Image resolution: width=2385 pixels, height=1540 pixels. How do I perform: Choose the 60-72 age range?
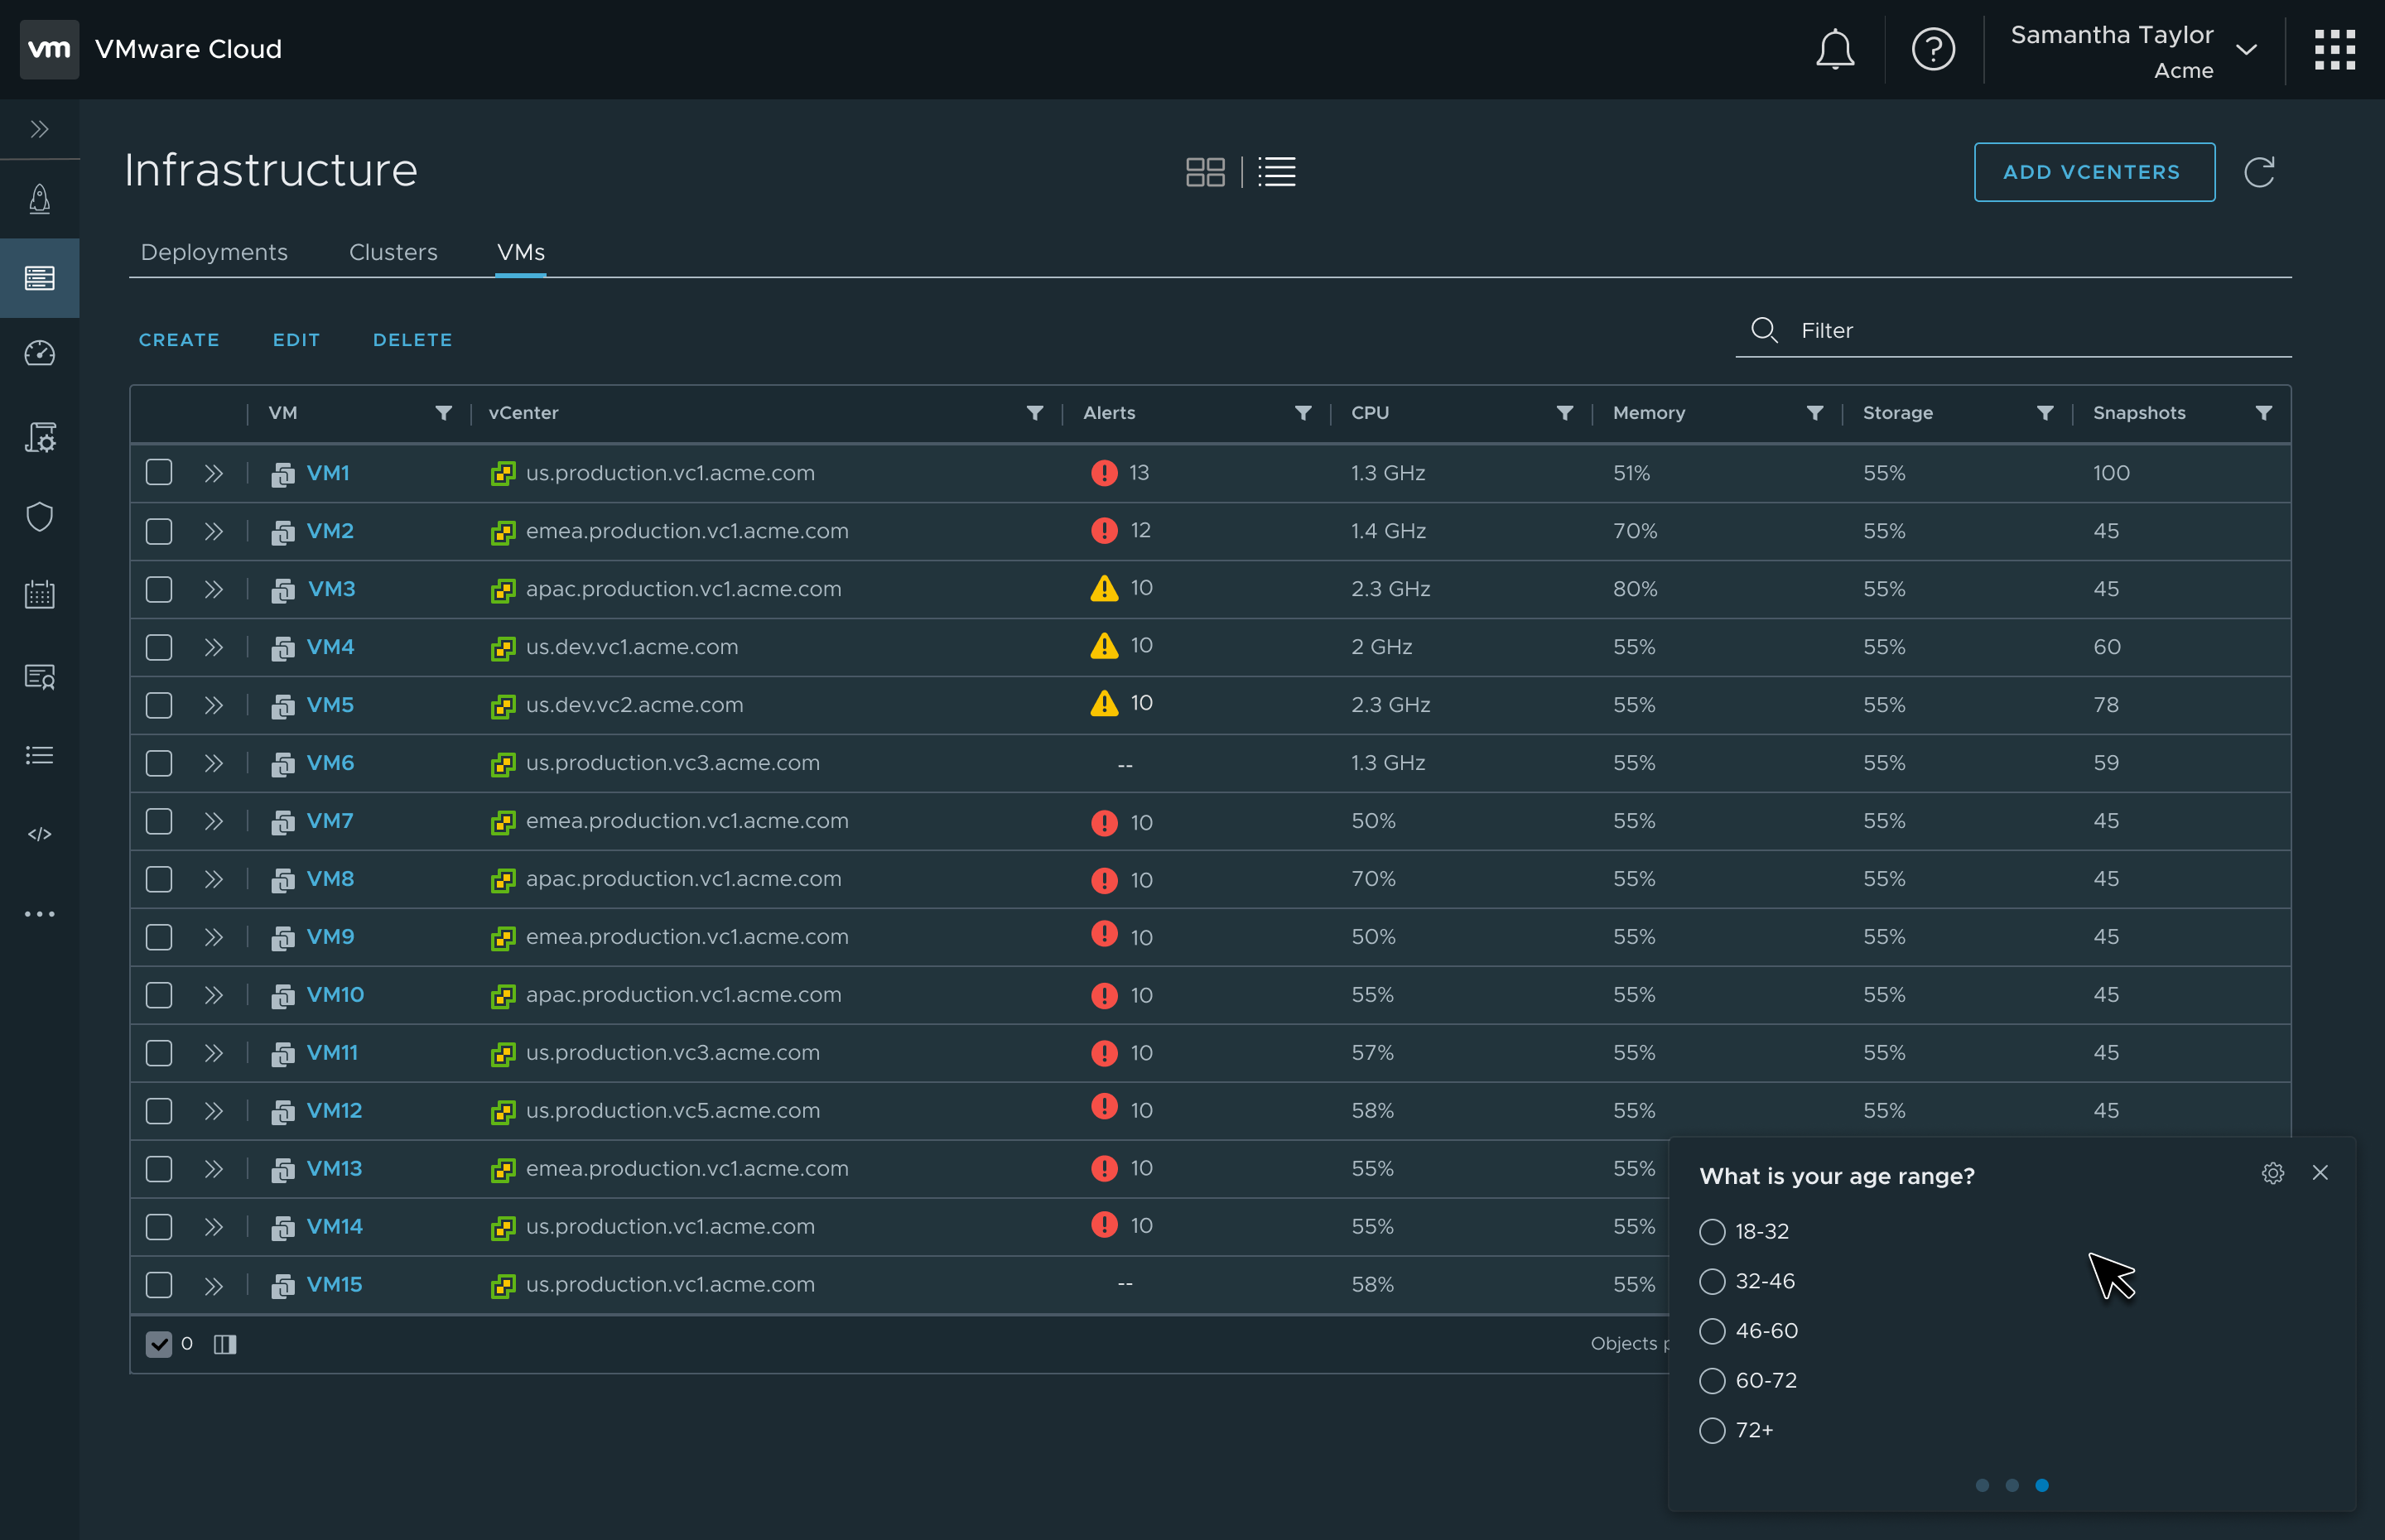(1712, 1381)
